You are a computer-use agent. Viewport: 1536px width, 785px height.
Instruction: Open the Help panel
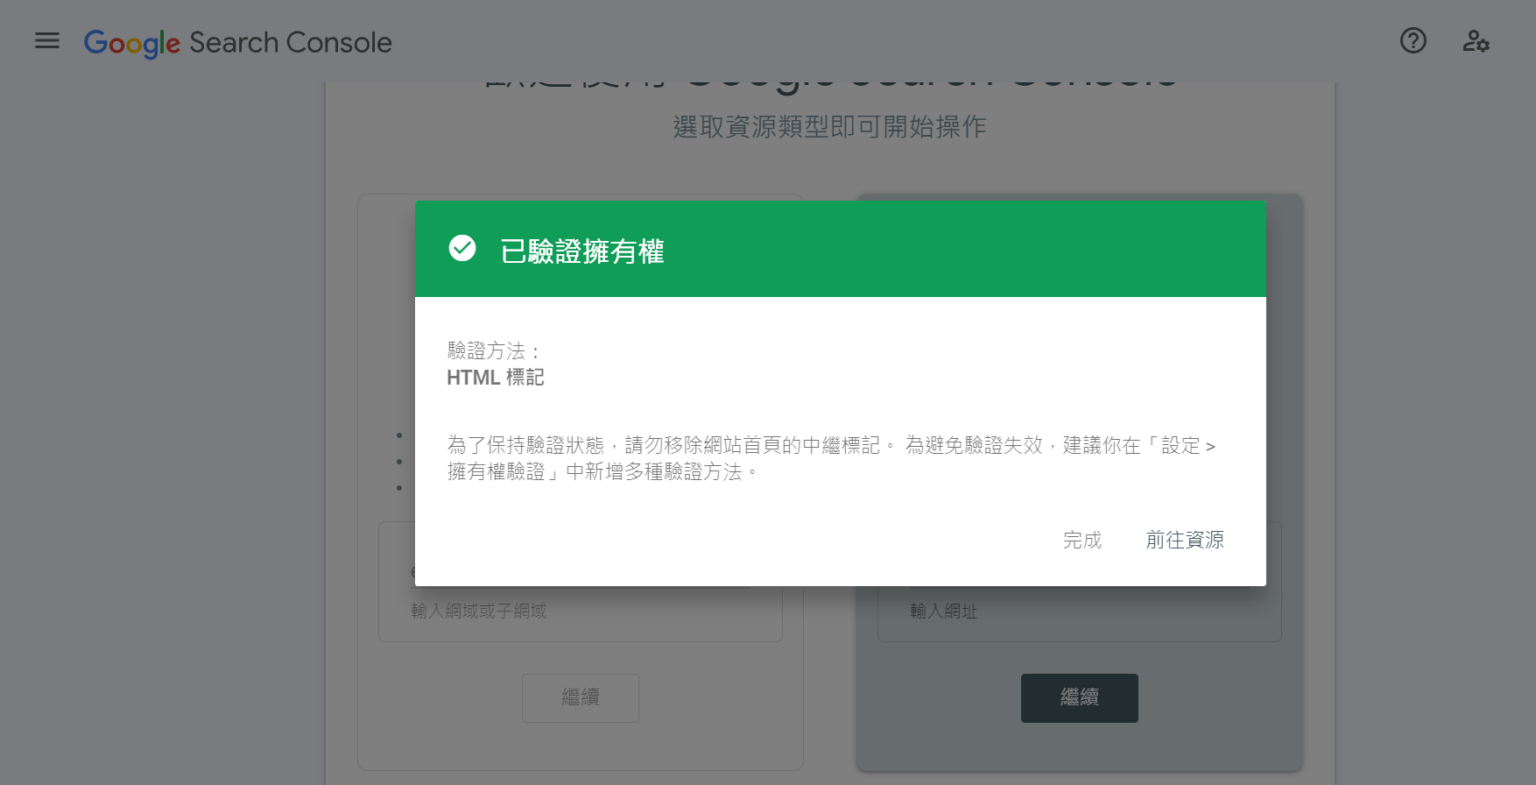click(1412, 41)
